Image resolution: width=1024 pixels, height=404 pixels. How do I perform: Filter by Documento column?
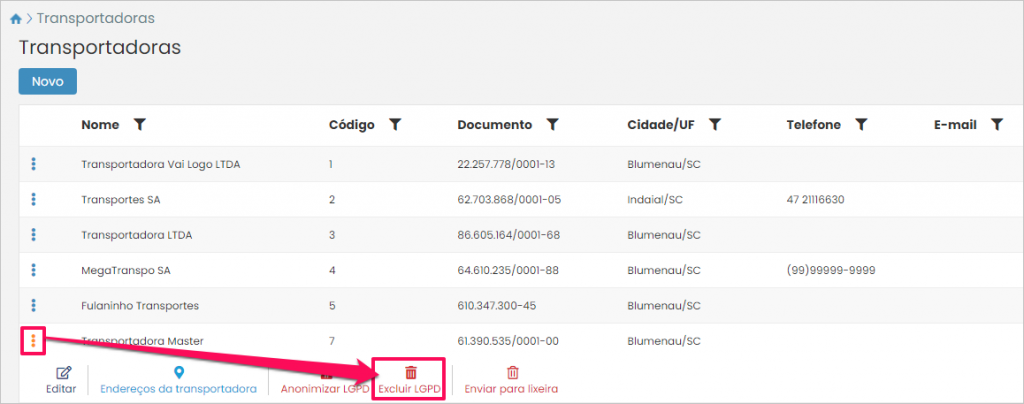pos(552,125)
